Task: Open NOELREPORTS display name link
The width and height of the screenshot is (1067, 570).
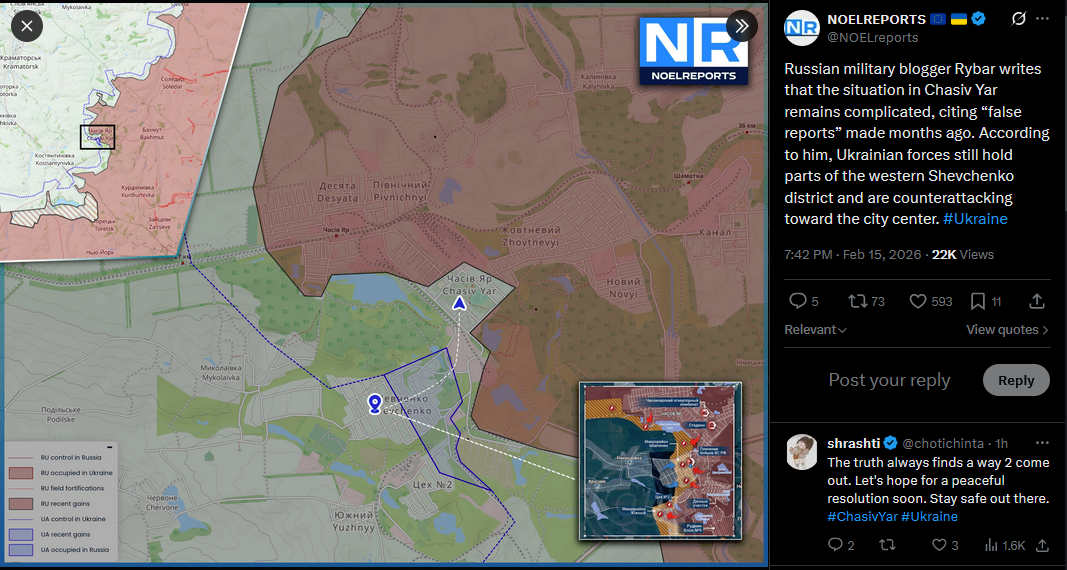Action: tap(876, 20)
